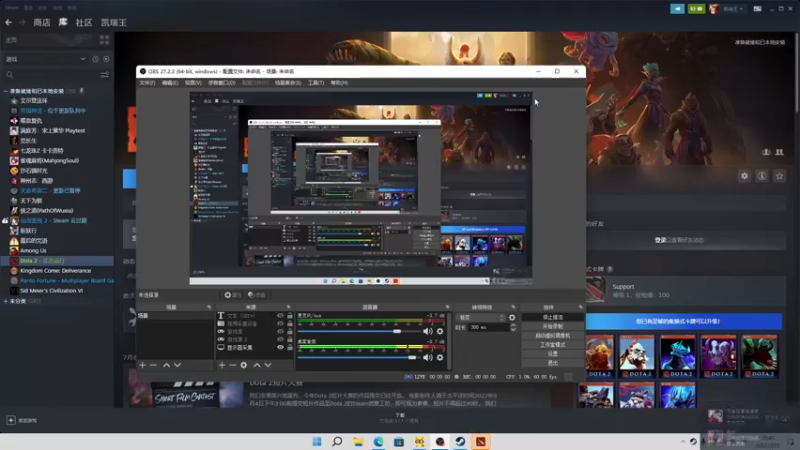
Task: Click Stop Streaming button in OBS controls
Action: point(553,317)
